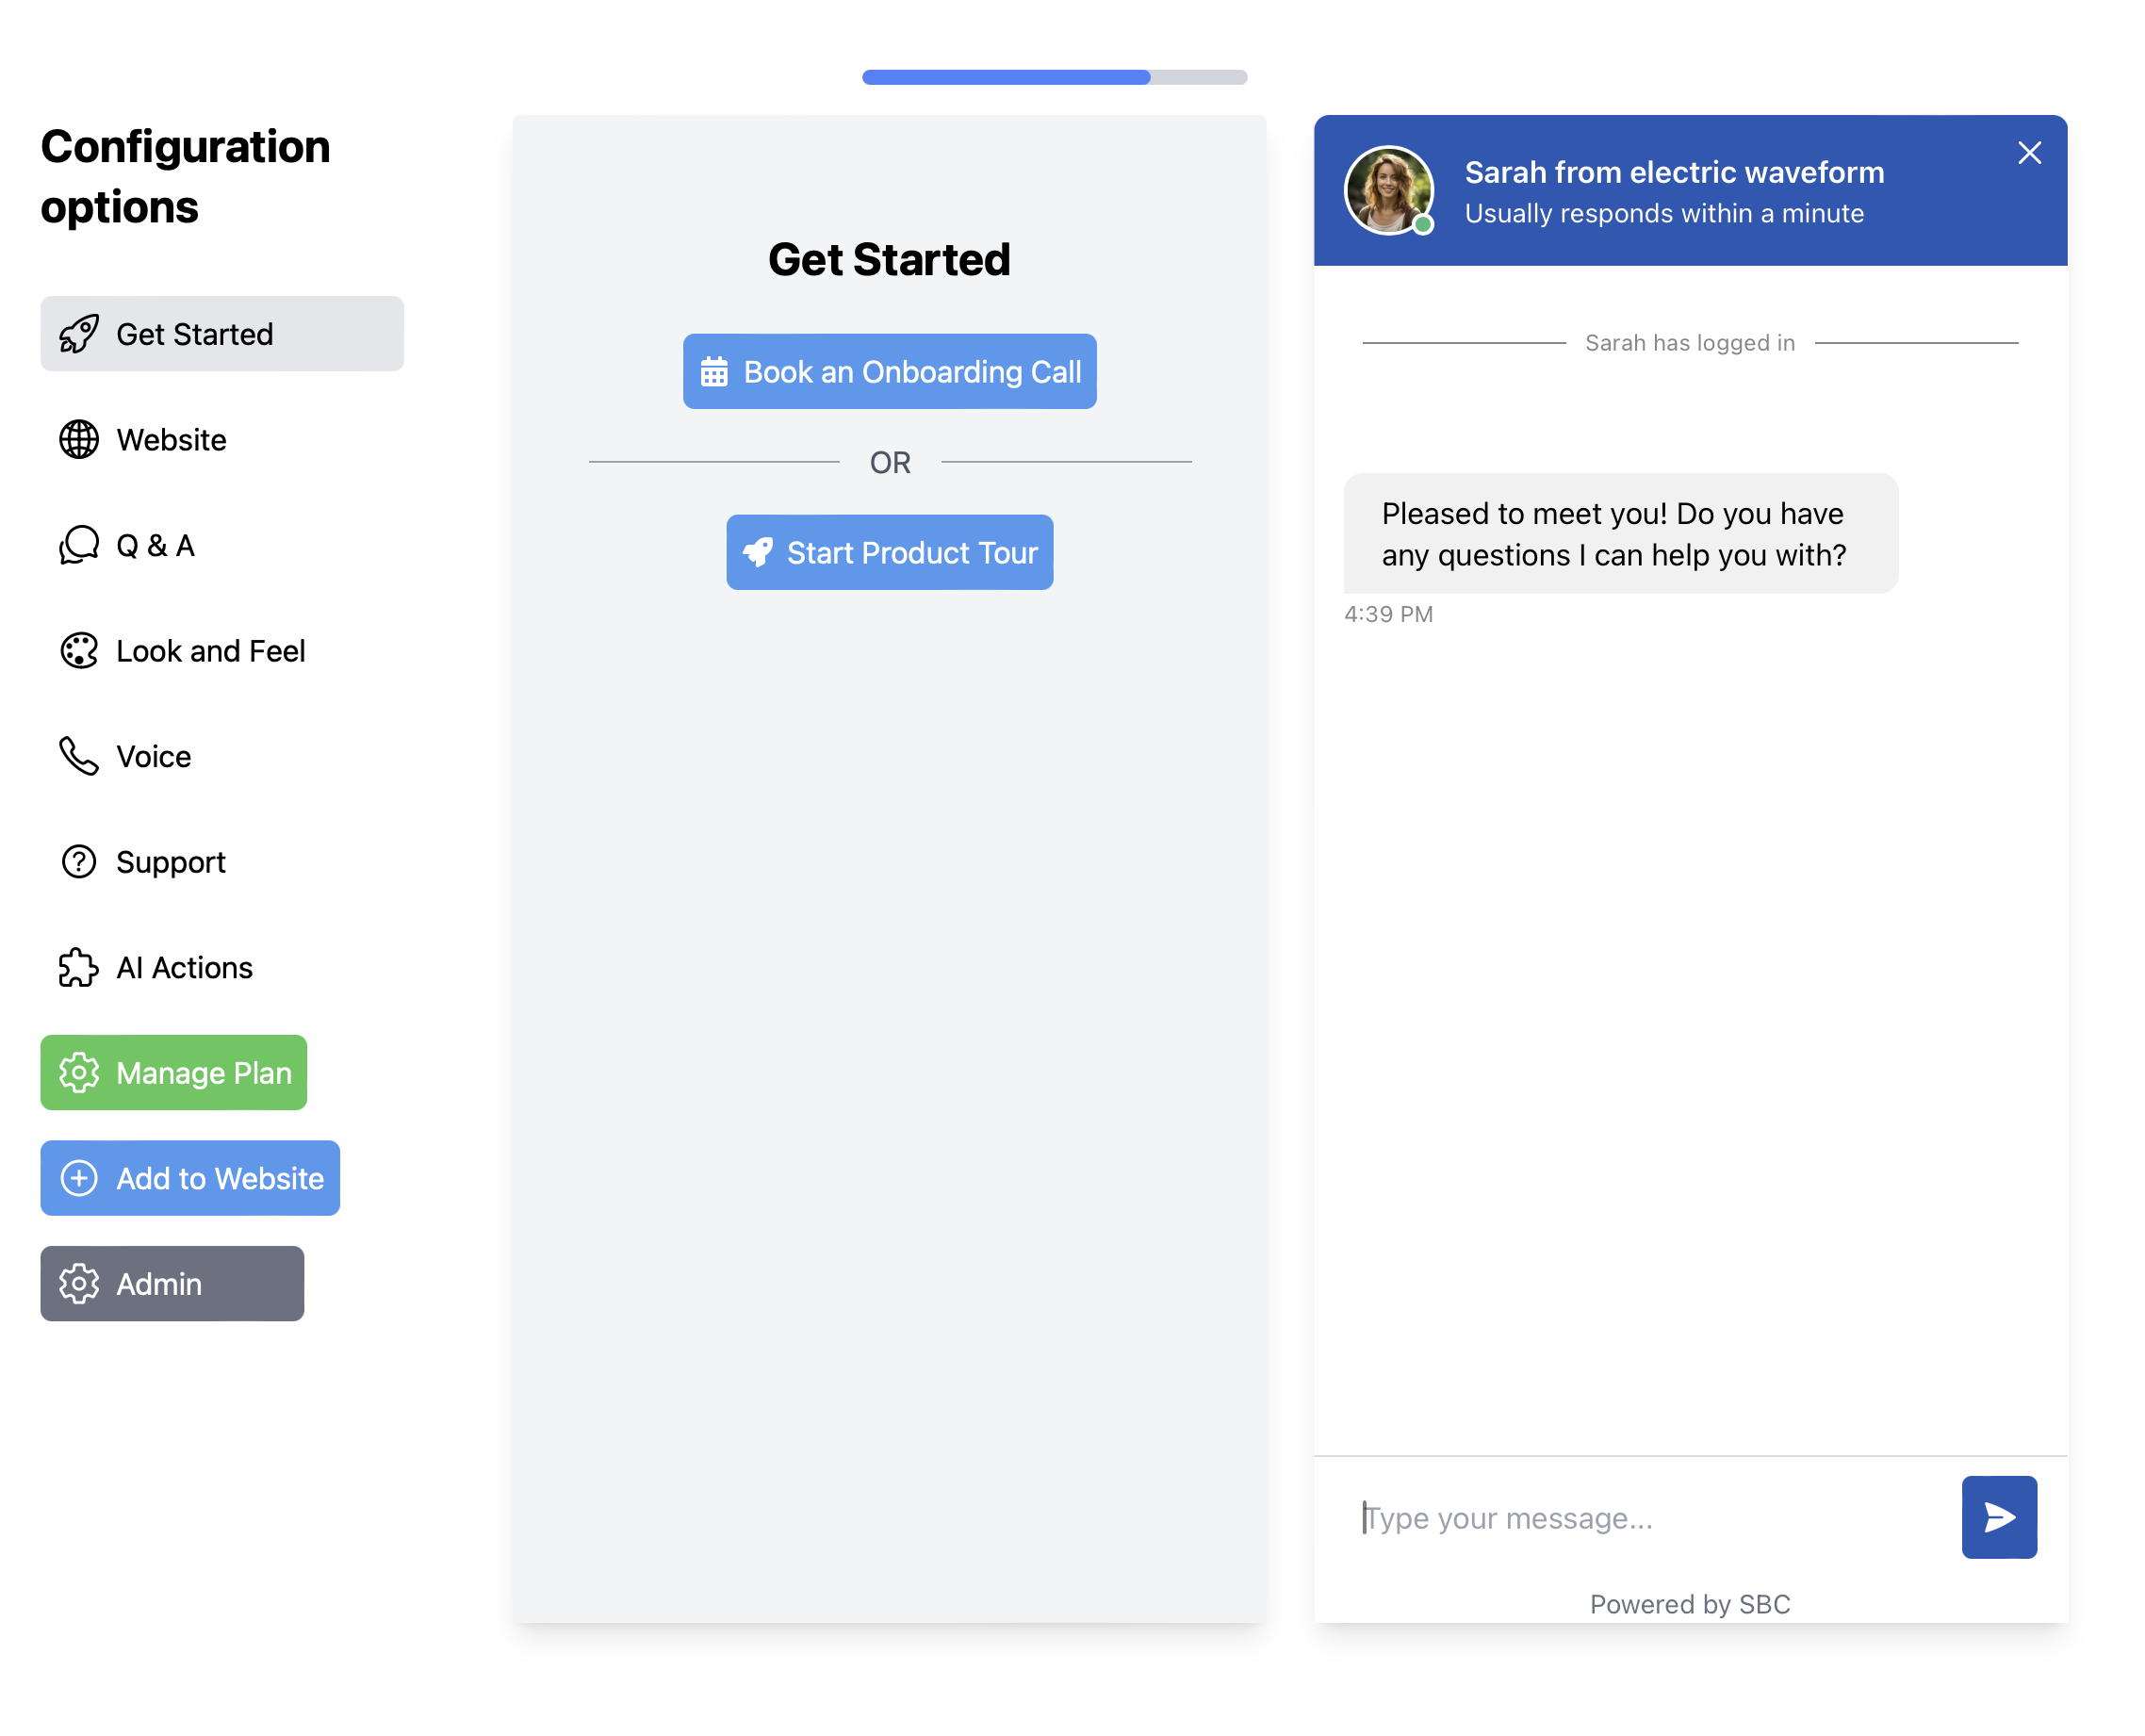Select the Voice phone icon
Image resolution: width=2145 pixels, height=1736 pixels.
pyautogui.click(x=78, y=757)
